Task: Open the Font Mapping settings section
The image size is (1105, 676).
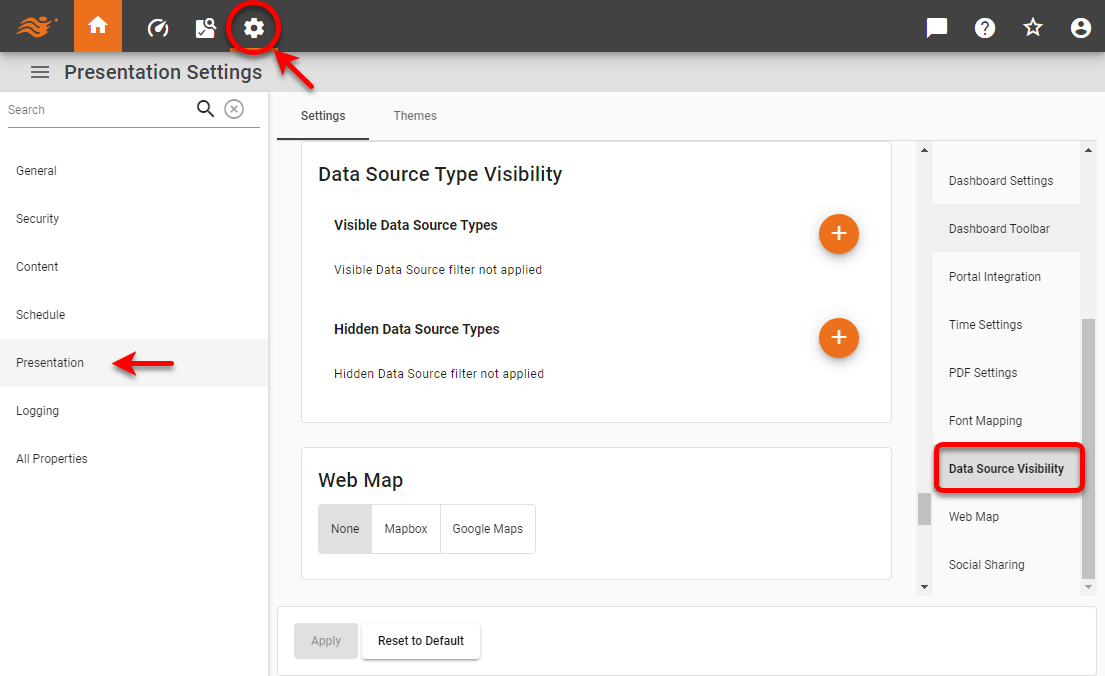Action: 983,420
